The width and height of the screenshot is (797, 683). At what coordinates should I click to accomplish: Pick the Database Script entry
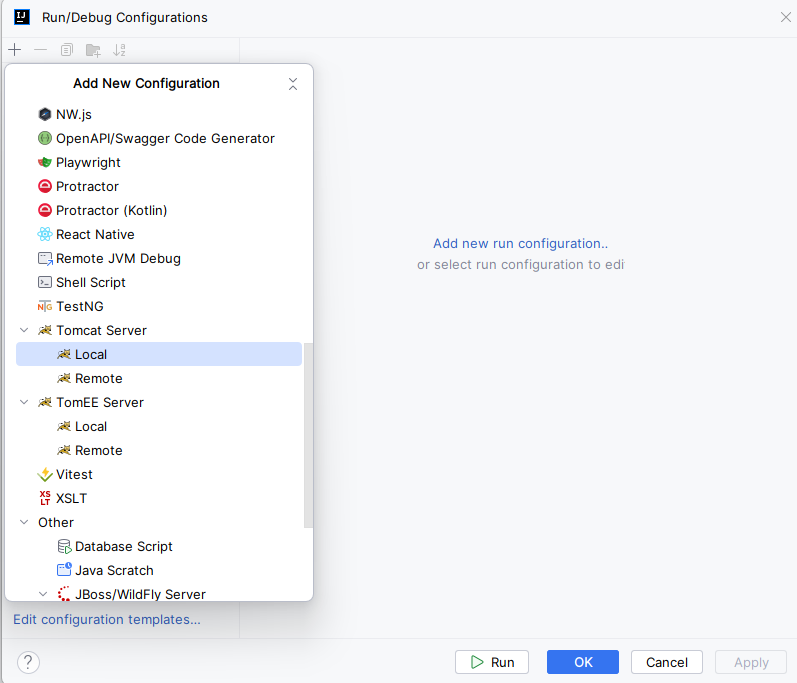click(159, 546)
